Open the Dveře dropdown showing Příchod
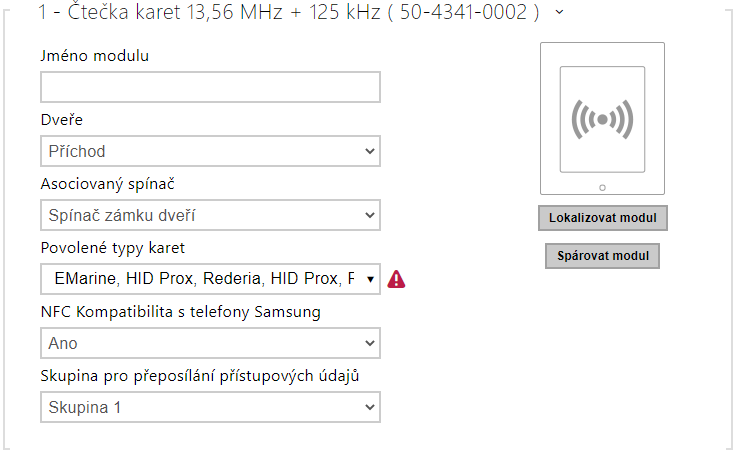Viewport: 737px width, 453px height. click(211, 151)
